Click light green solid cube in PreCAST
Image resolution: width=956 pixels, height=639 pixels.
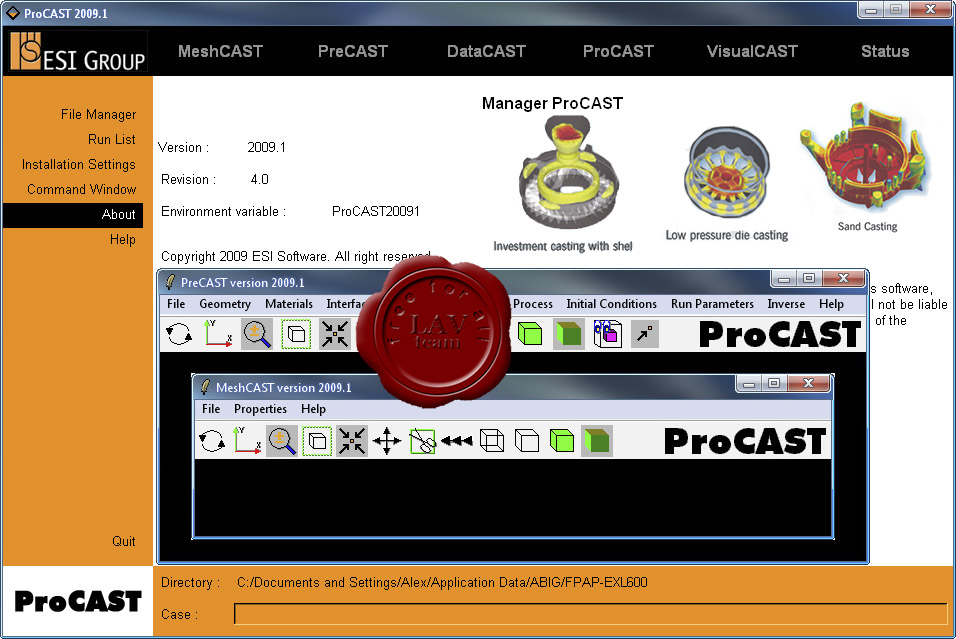click(x=530, y=334)
